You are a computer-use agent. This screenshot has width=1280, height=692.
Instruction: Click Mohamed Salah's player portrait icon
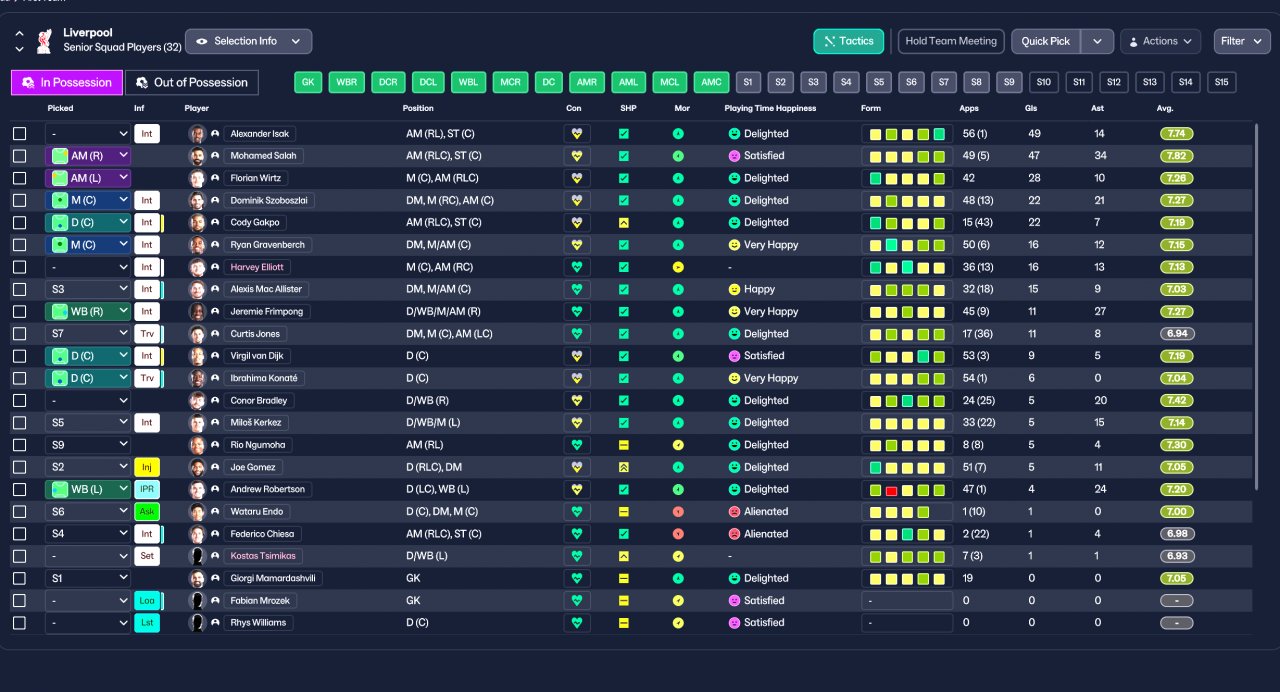click(x=197, y=156)
